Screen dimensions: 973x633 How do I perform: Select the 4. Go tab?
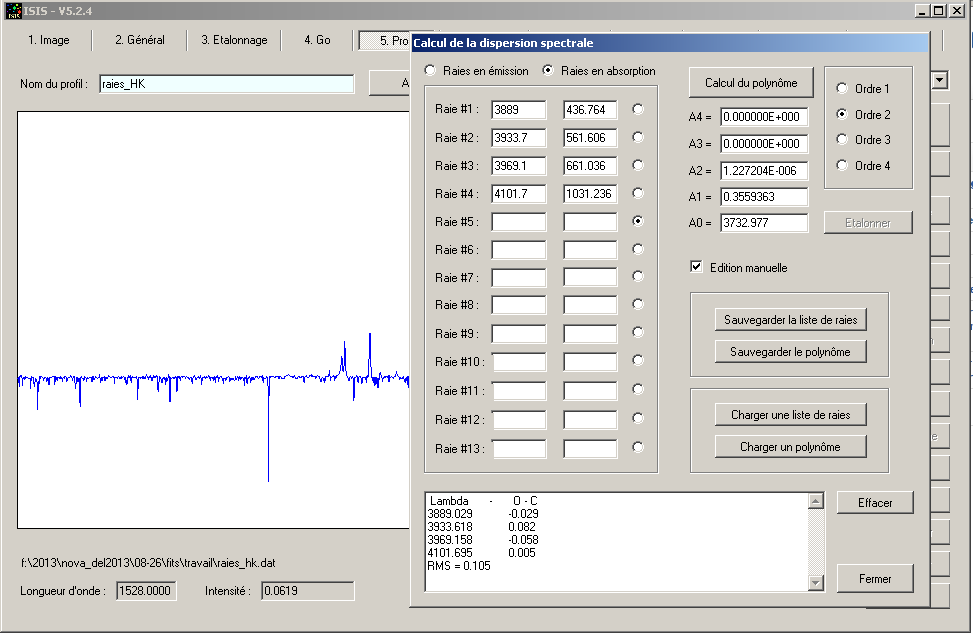320,40
